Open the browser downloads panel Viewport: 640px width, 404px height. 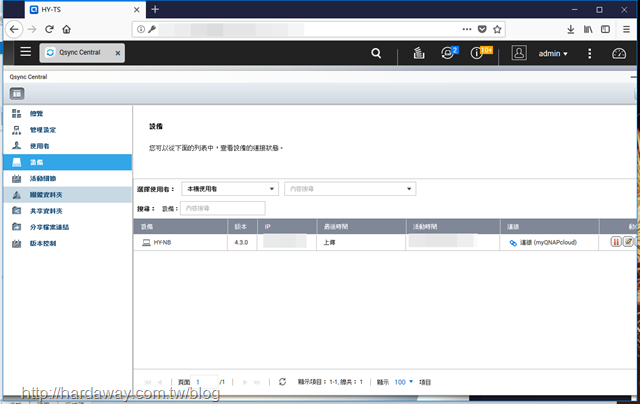571,29
